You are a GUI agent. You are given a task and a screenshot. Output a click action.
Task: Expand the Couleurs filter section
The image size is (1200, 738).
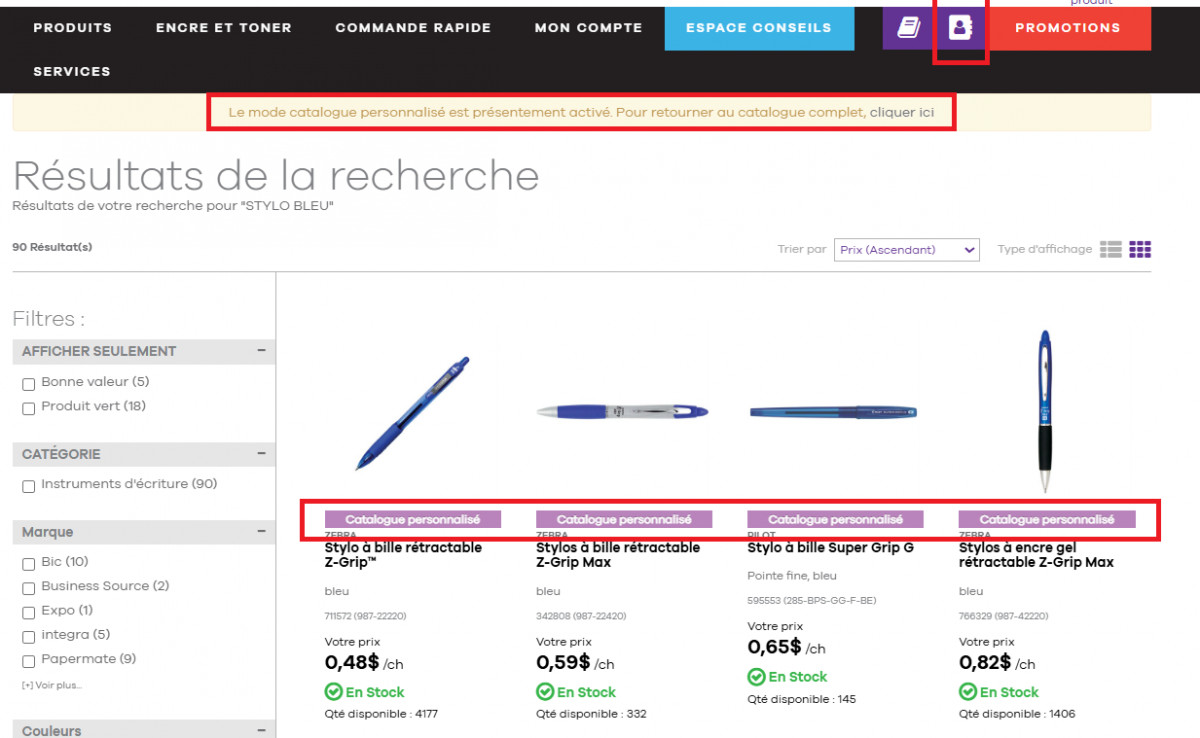(264, 731)
